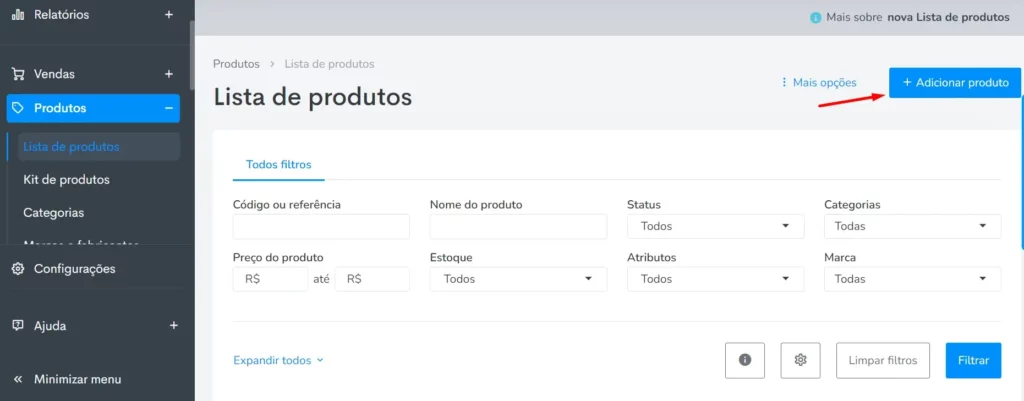Open the Status dropdown
This screenshot has width=1024, height=401.
[x=715, y=226]
